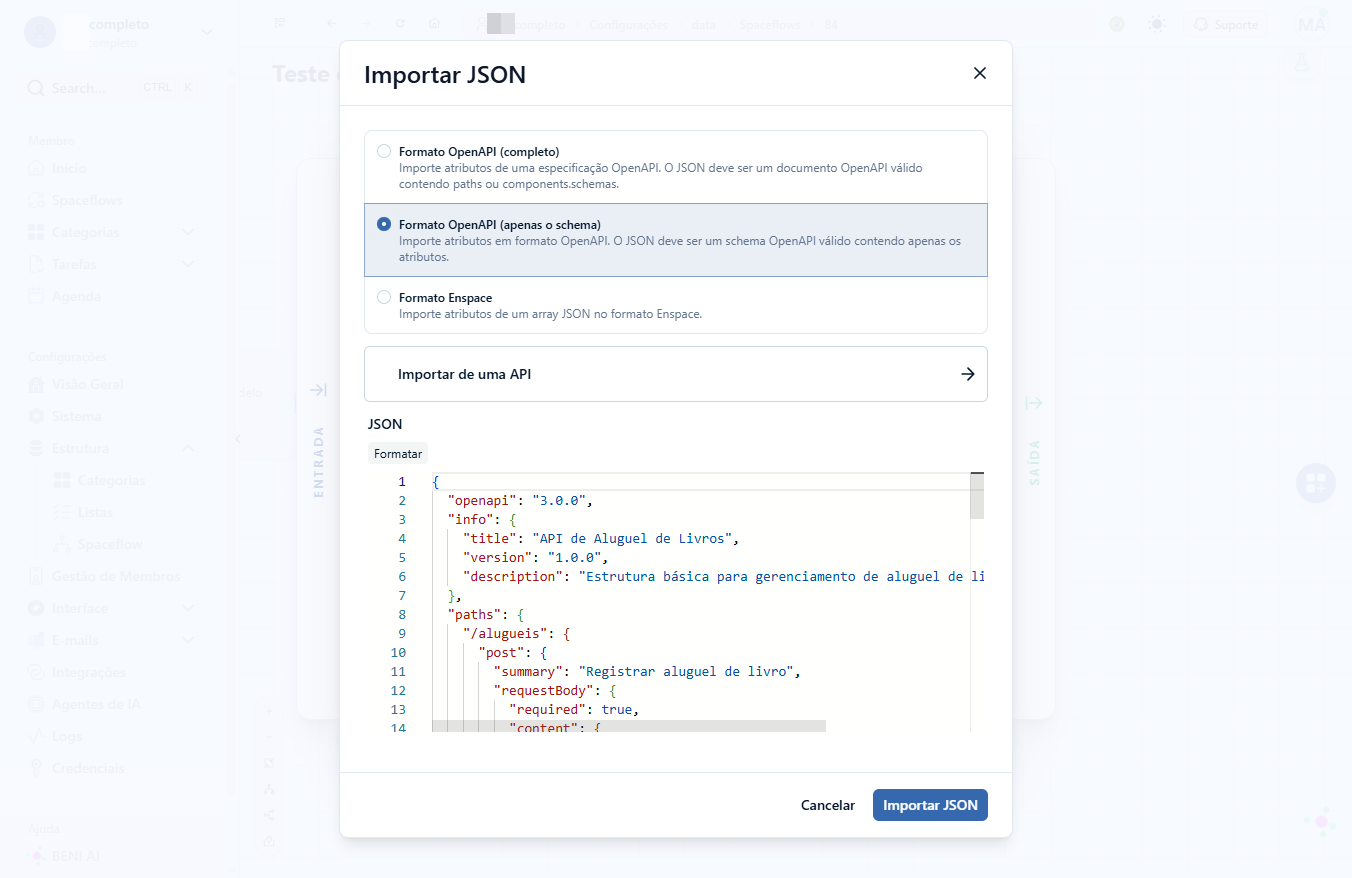Viewport: 1352px width, 878px height.
Task: Open the Importar de uma API option
Action: tap(676, 374)
